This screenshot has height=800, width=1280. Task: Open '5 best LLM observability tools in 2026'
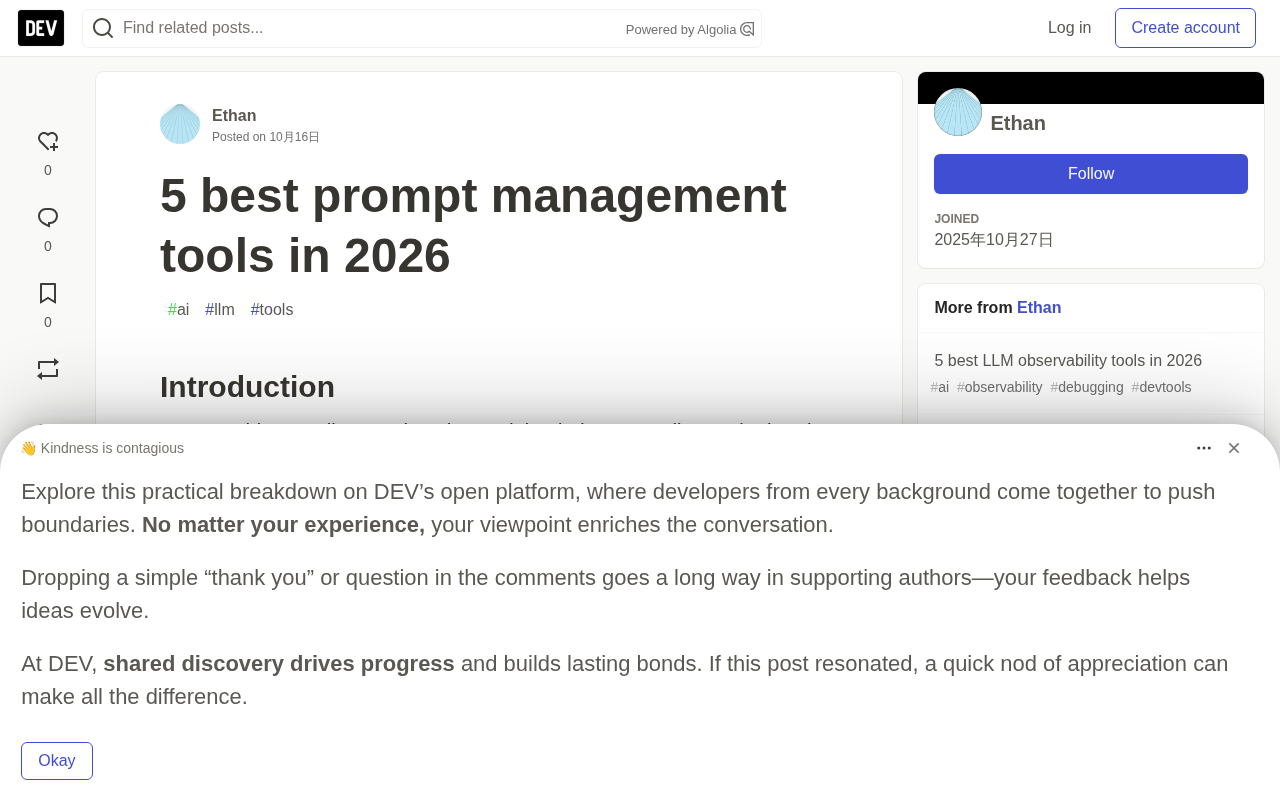(x=1068, y=361)
